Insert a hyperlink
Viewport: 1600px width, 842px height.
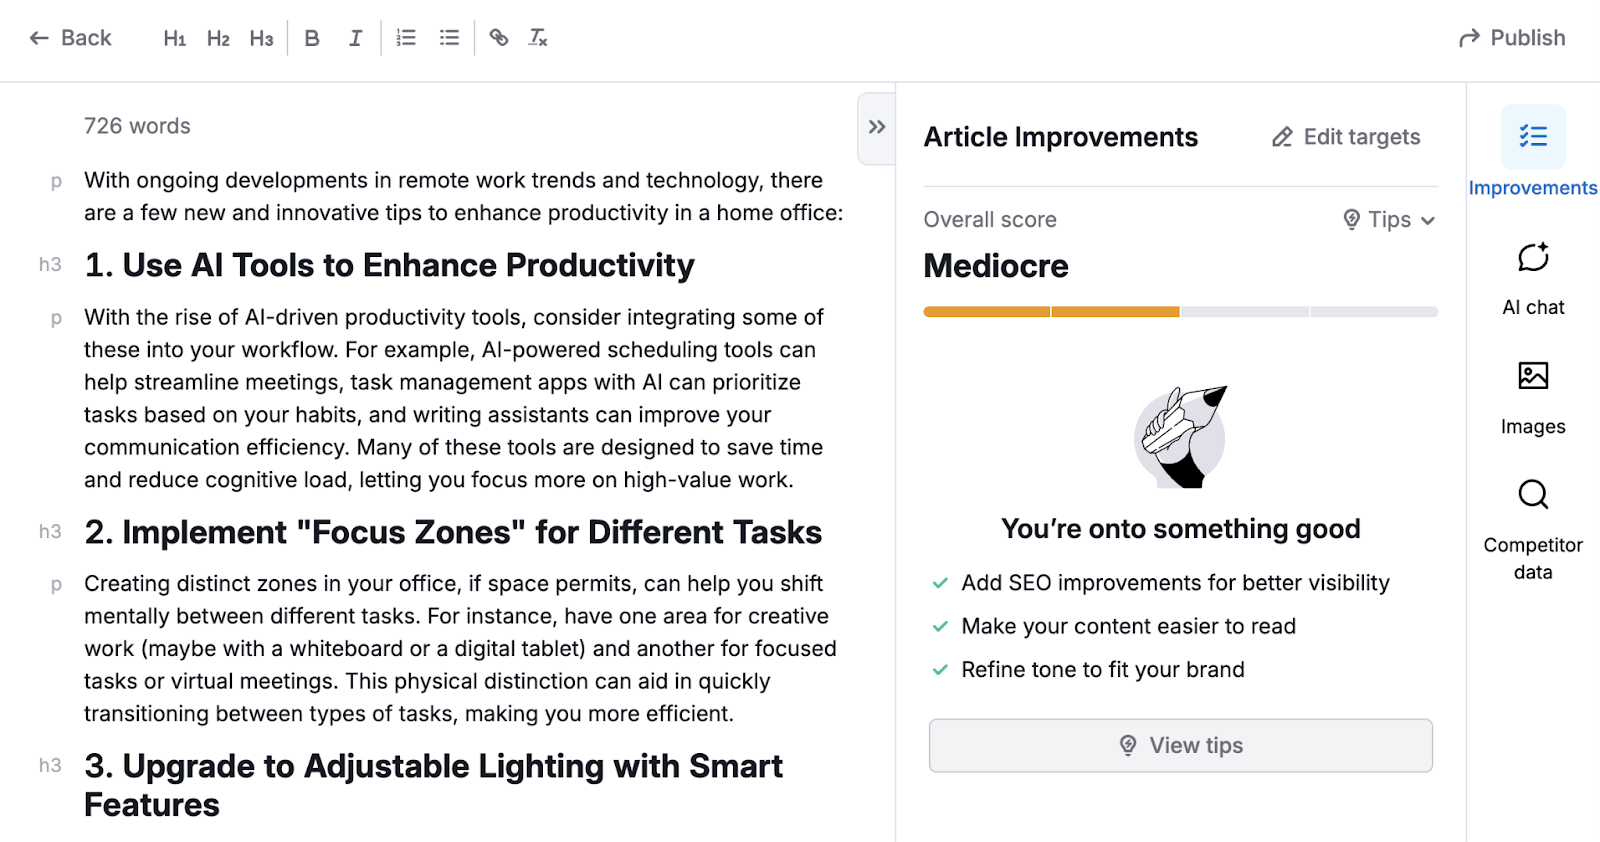coord(498,38)
